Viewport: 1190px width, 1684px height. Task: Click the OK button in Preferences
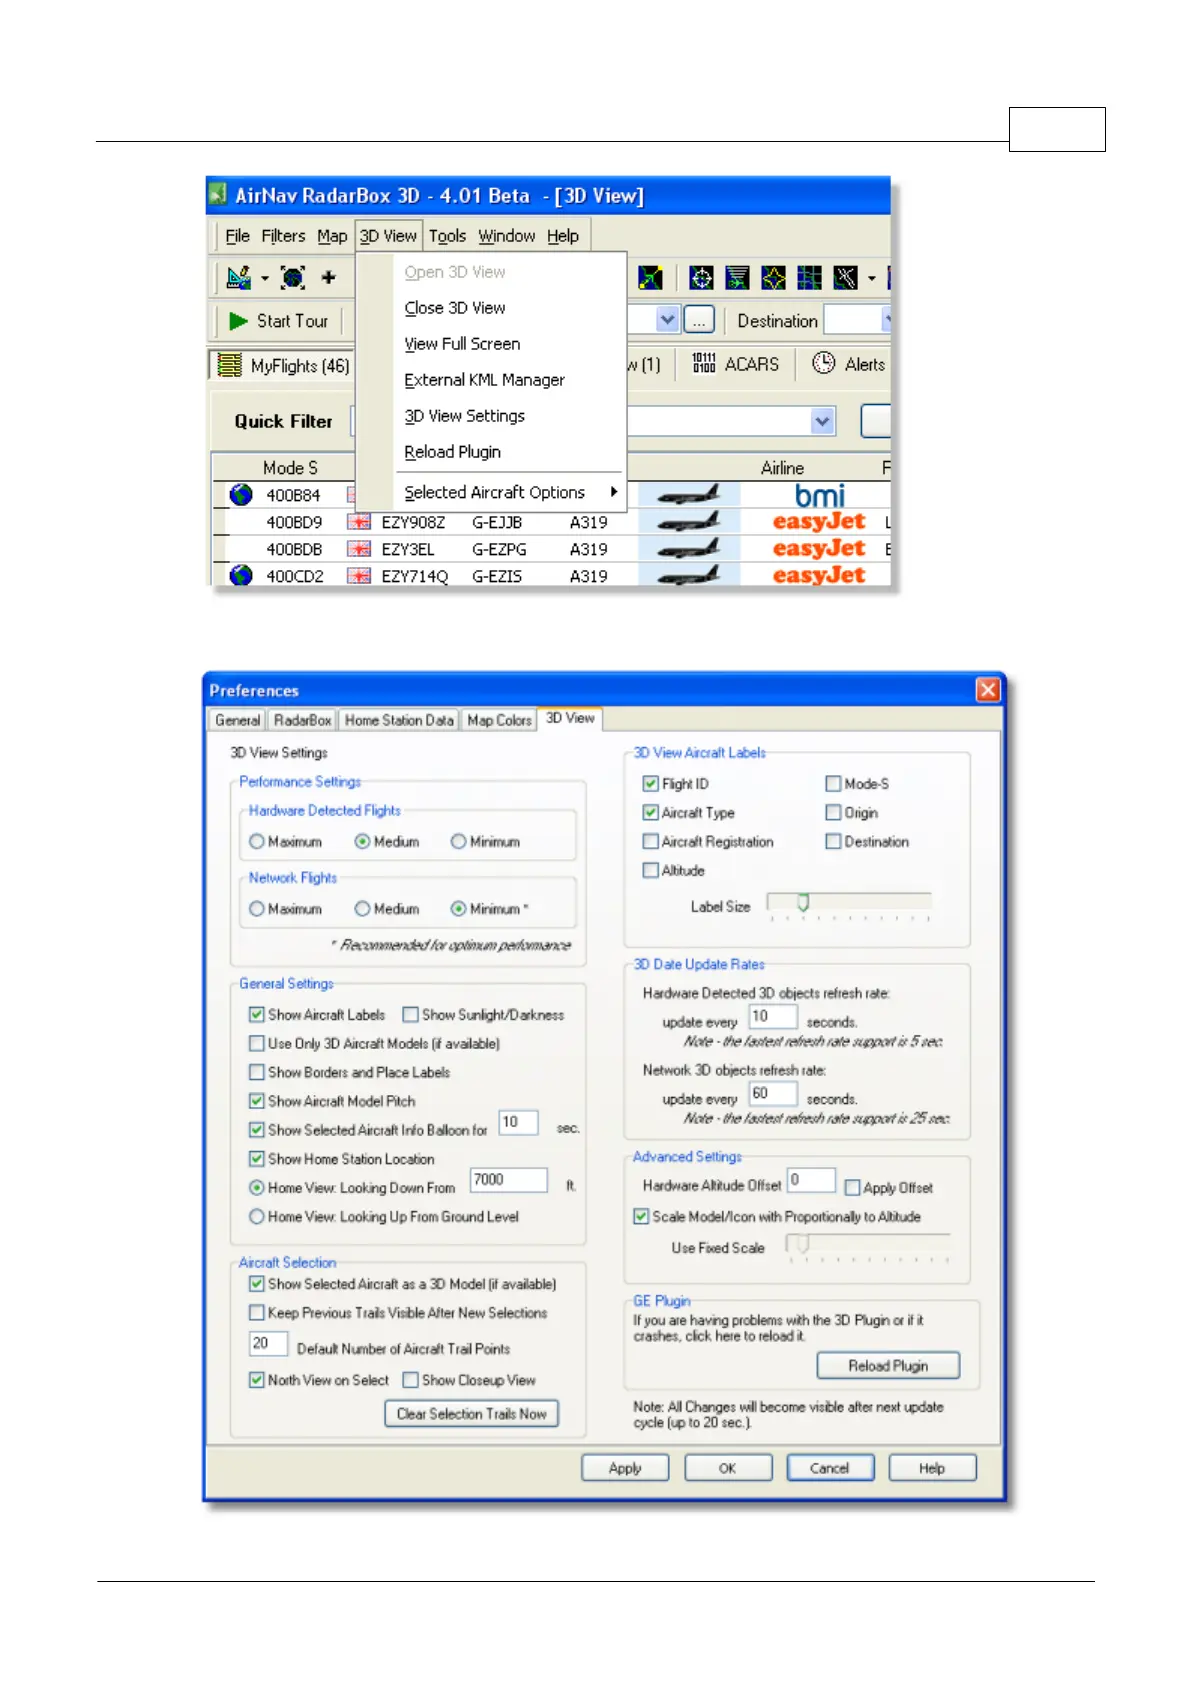[728, 1468]
